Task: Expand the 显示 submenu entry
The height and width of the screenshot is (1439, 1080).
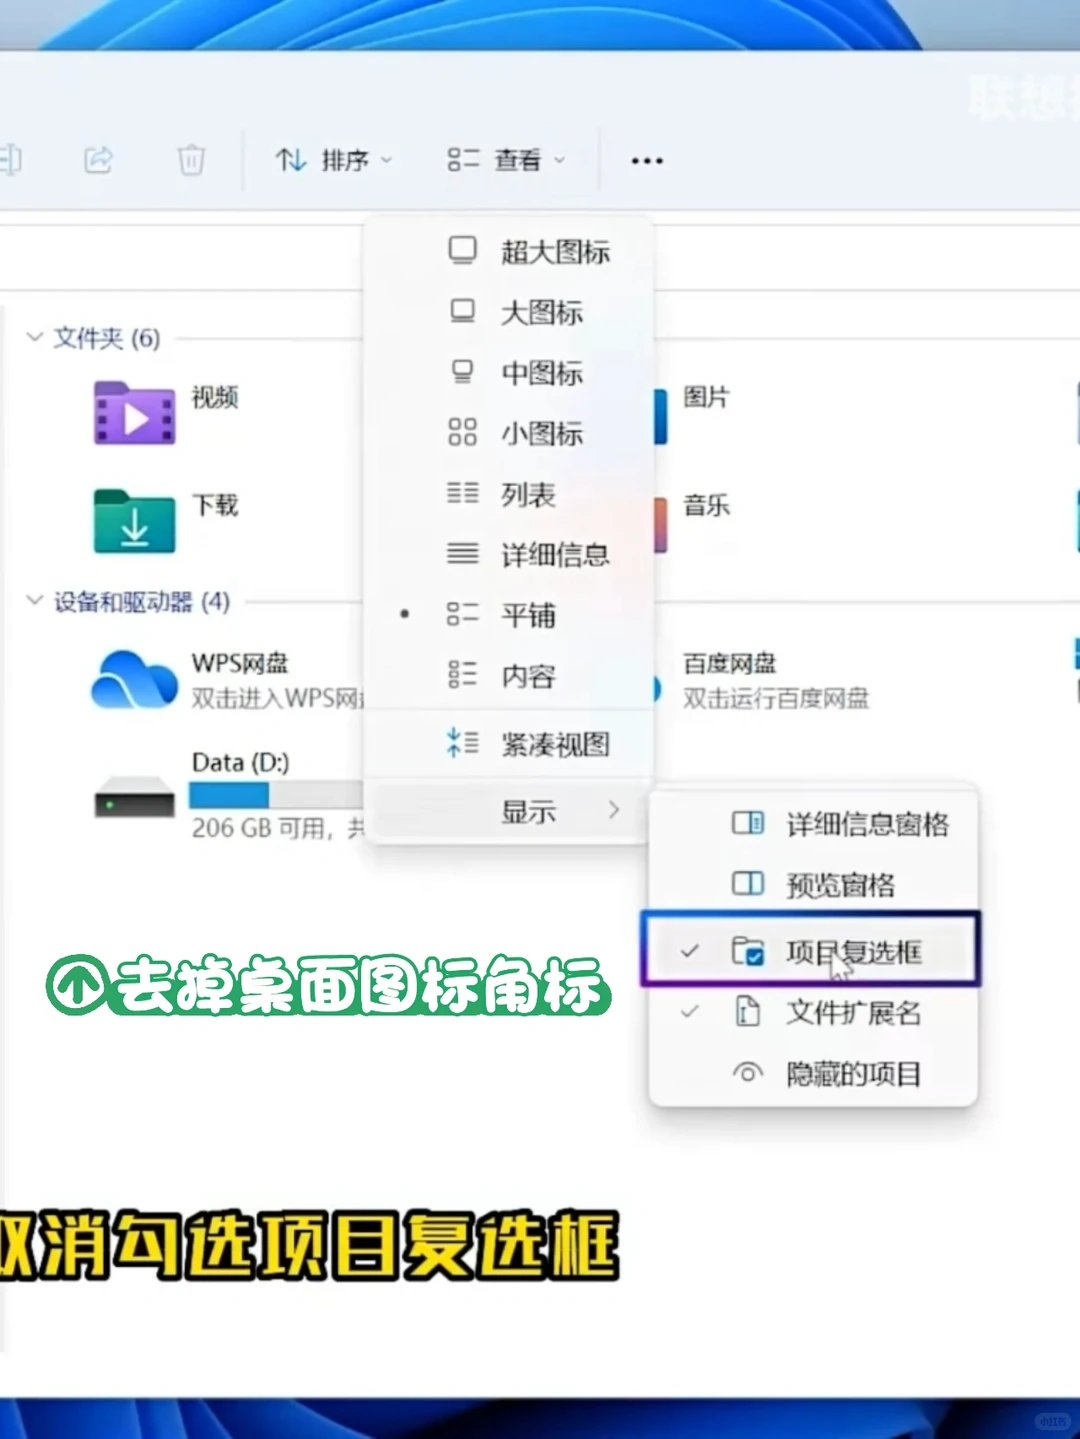Action: (531, 812)
